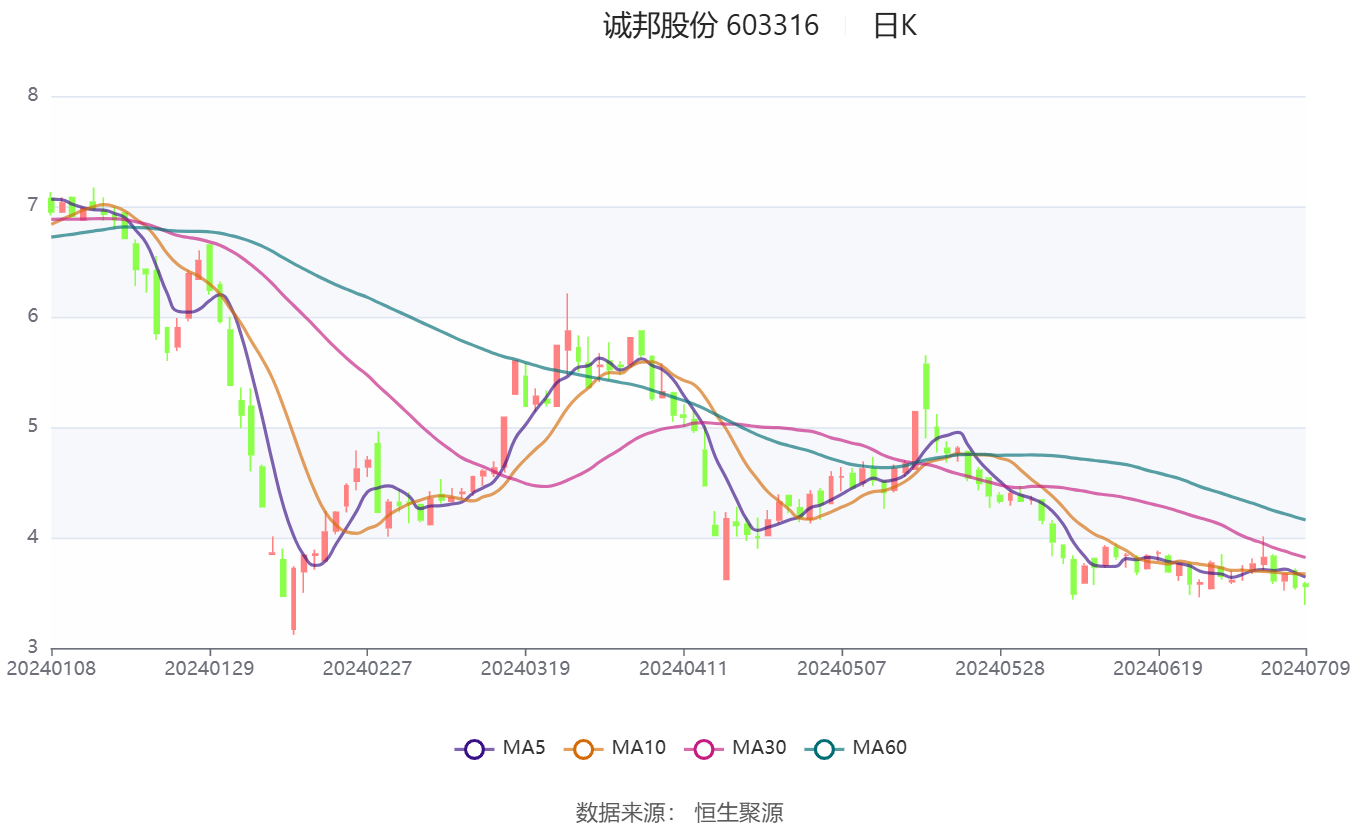Toggle the MA5 legend marker

[x=474, y=748]
